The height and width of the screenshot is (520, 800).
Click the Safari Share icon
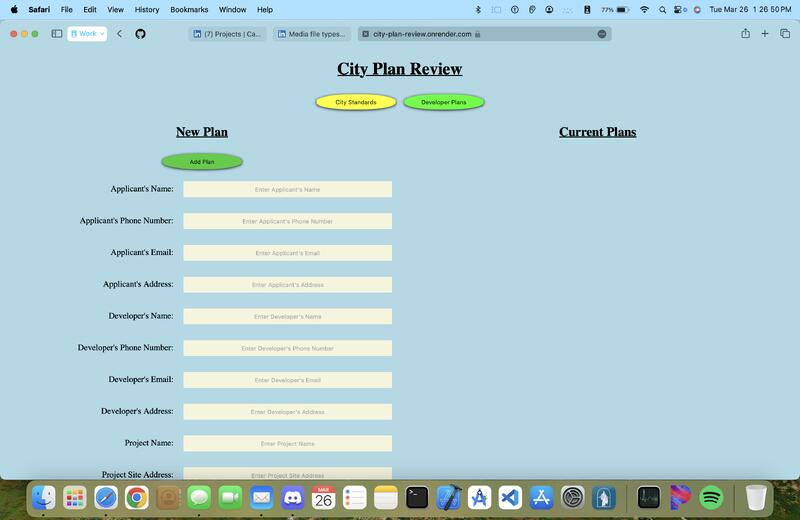745,34
